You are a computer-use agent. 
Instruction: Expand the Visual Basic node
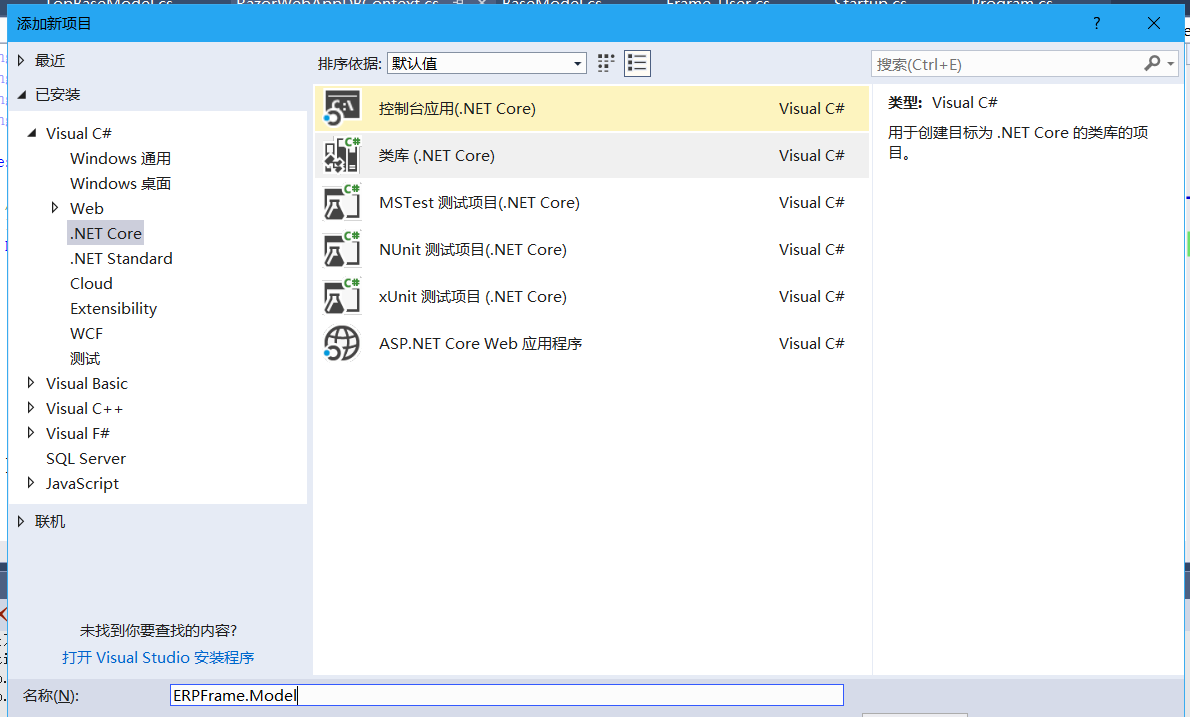[31, 382]
